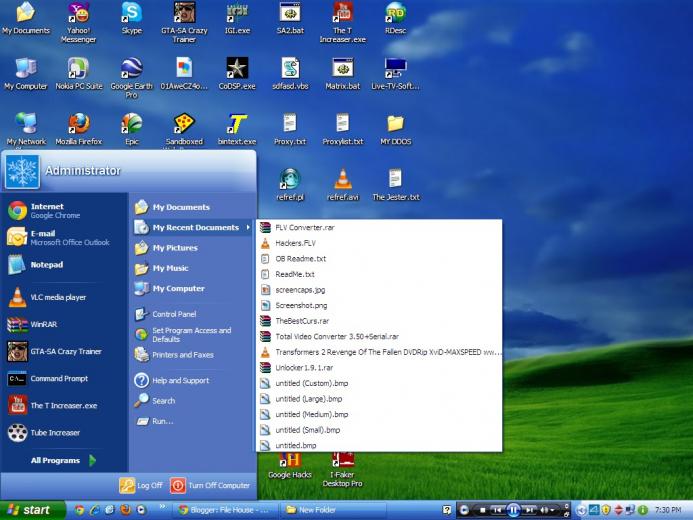This screenshot has width=693, height=520.
Task: Launch Tube Increaser from Start menu
Action: click(x=64, y=433)
